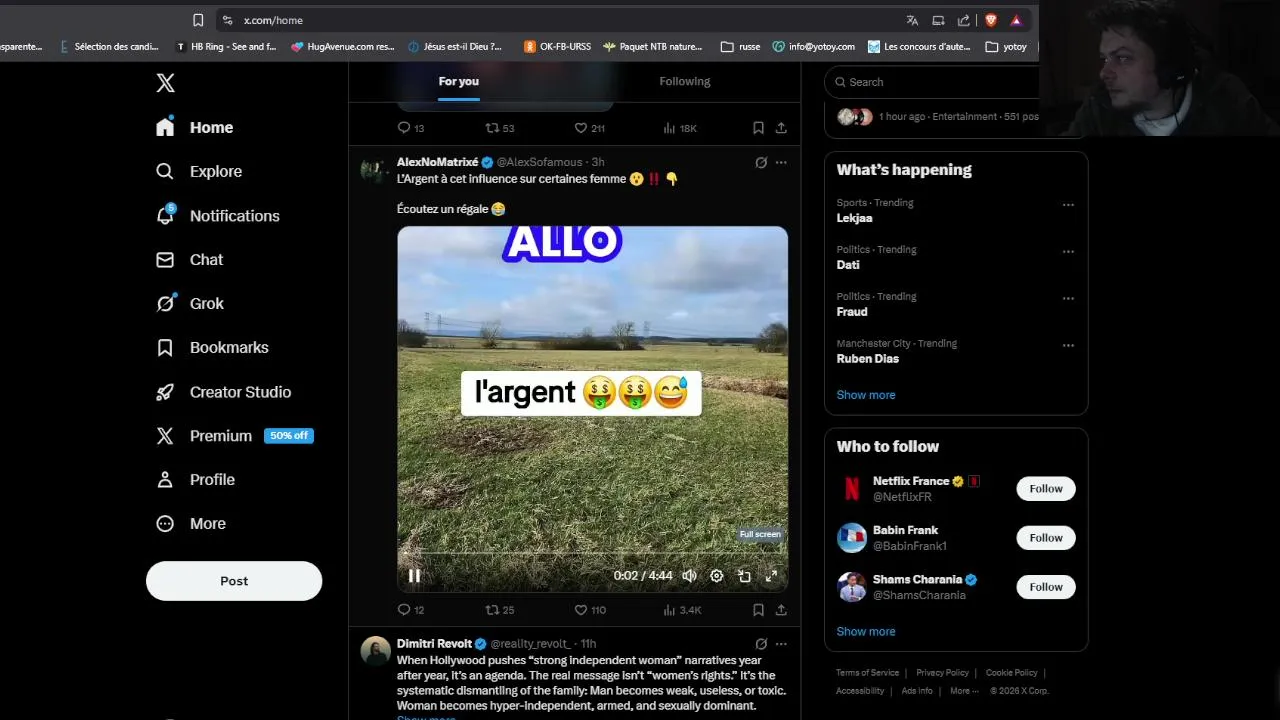Open more options for Dati trend
Viewport: 1280px width, 720px height.
point(1068,251)
